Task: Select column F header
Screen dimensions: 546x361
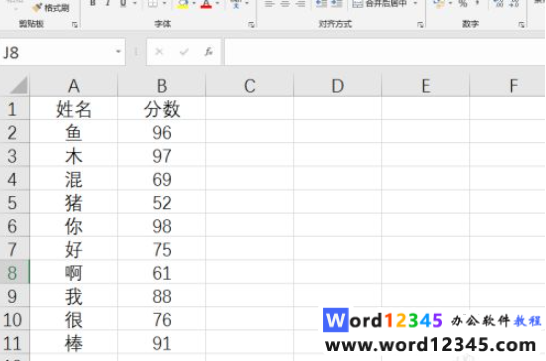Action: 508,86
